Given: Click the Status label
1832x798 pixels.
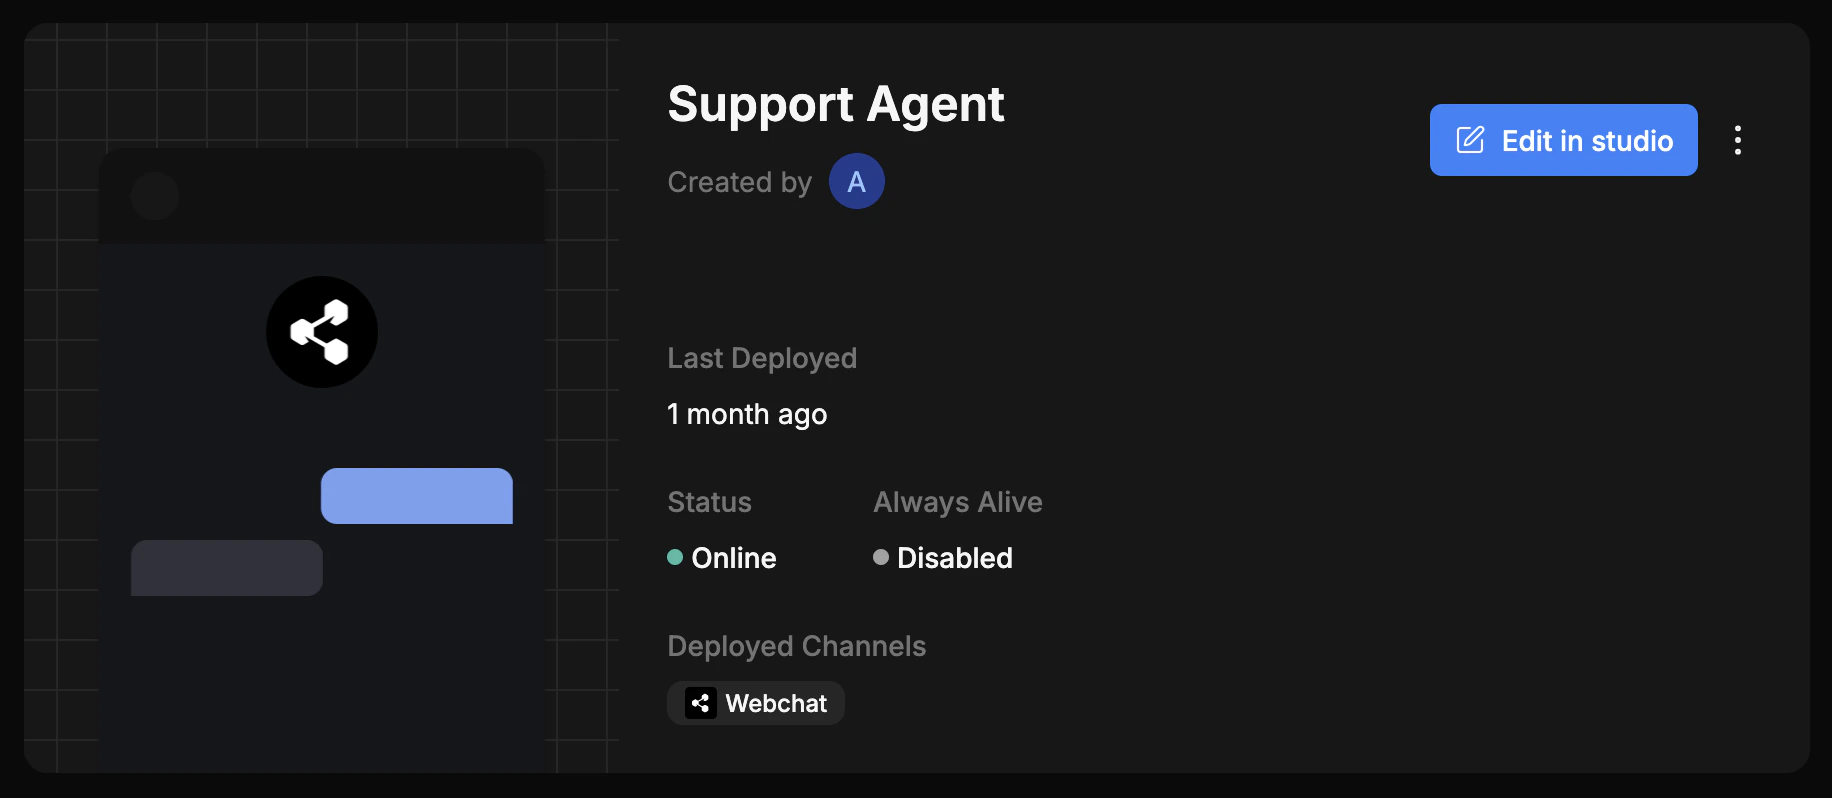Looking at the screenshot, I should (709, 502).
